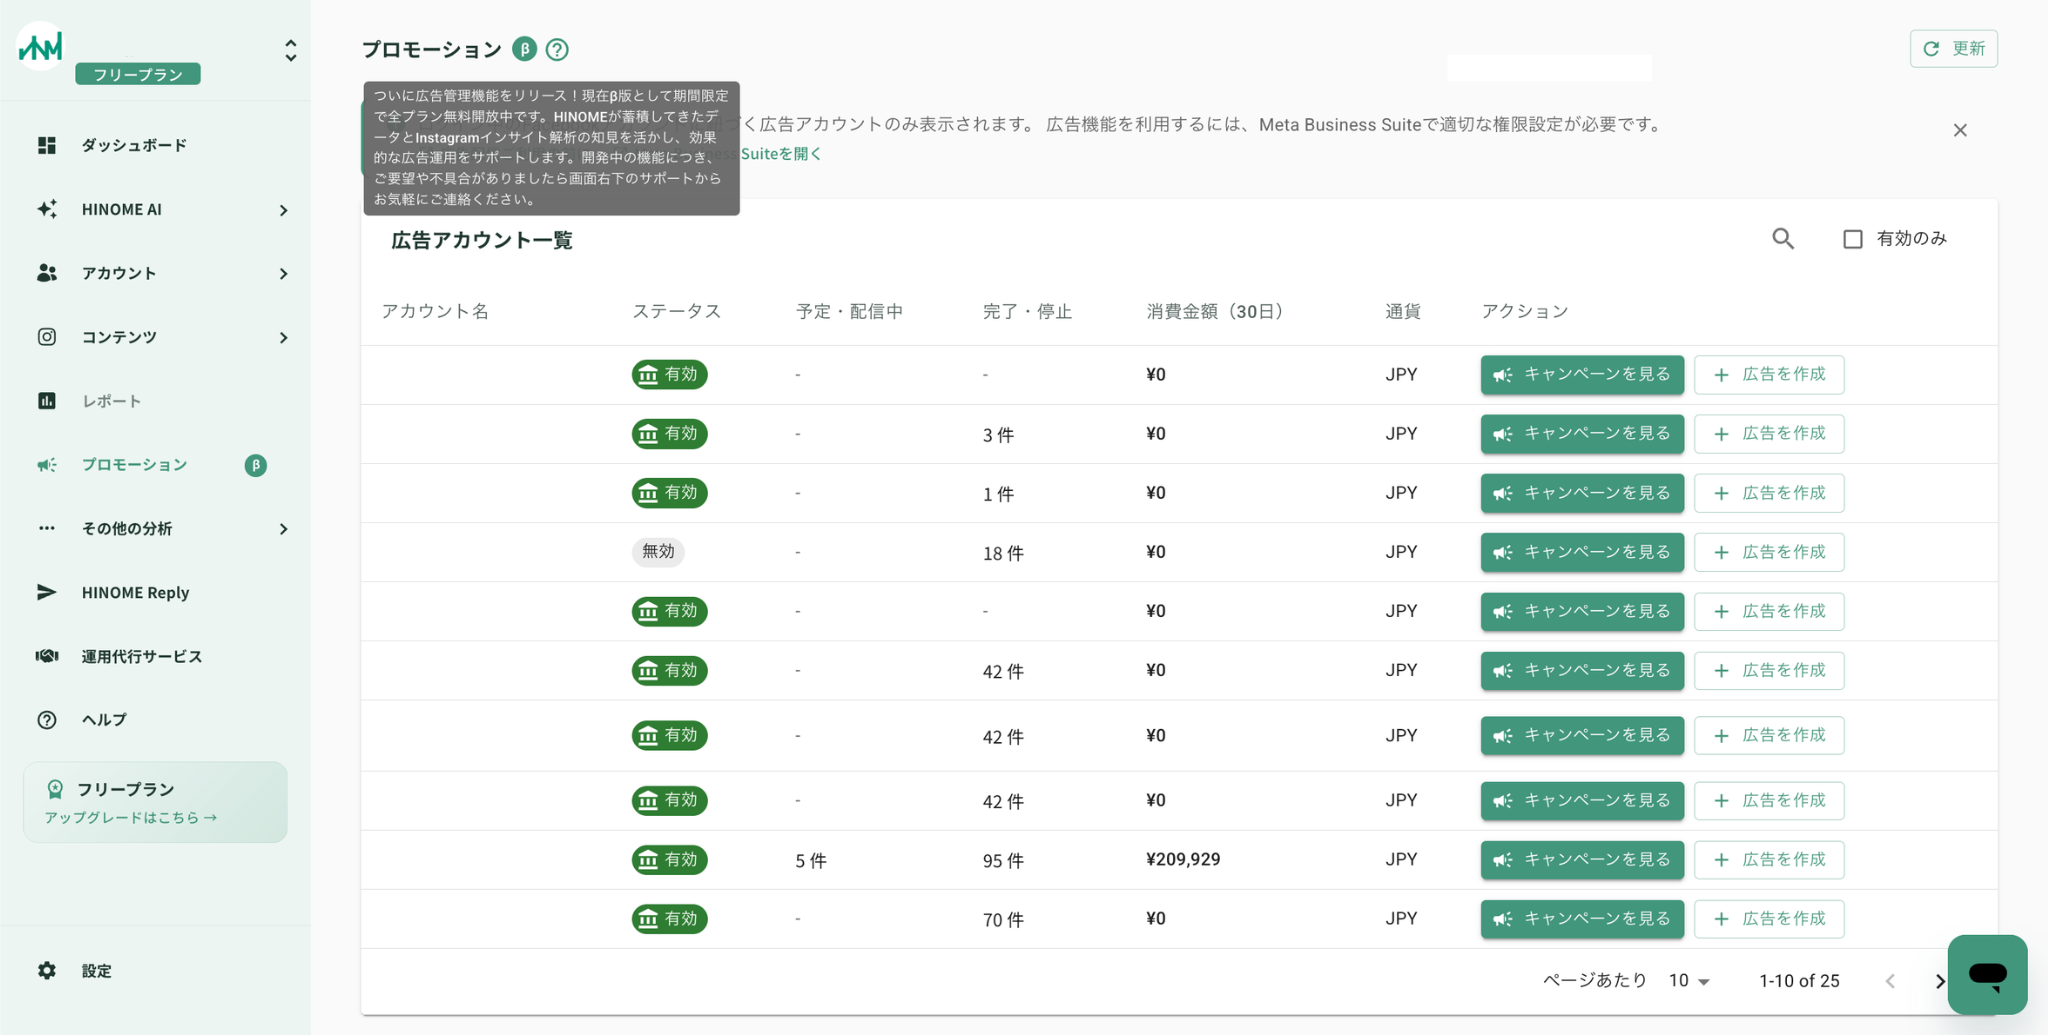Click the ¥209,929 amount cell

click(1183, 860)
